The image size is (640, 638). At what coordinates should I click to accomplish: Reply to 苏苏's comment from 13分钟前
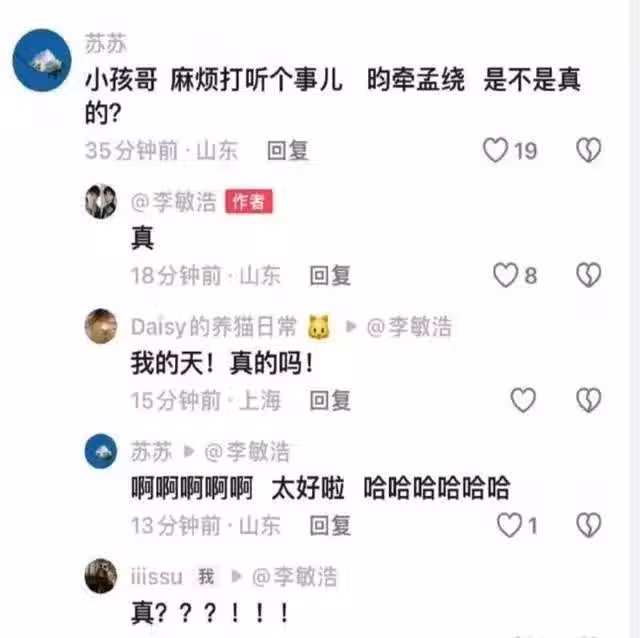pos(330,525)
